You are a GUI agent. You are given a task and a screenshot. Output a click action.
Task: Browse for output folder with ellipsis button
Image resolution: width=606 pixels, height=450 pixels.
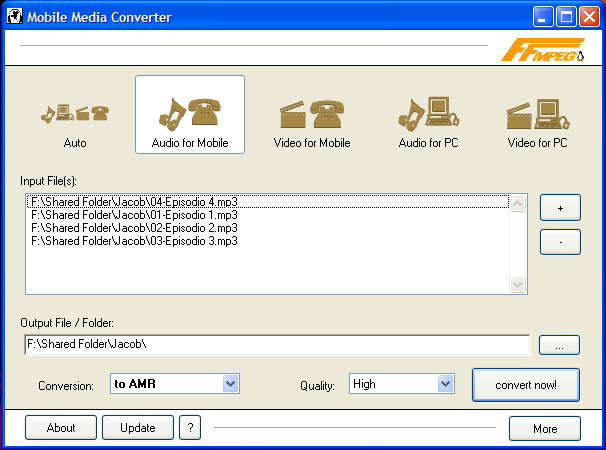click(x=559, y=345)
